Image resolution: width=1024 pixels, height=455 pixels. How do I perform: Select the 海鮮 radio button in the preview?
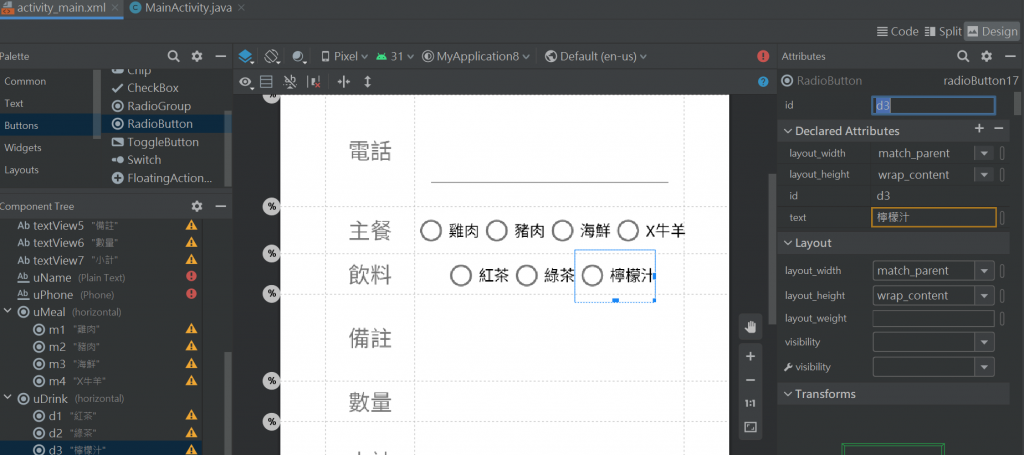pos(581,230)
